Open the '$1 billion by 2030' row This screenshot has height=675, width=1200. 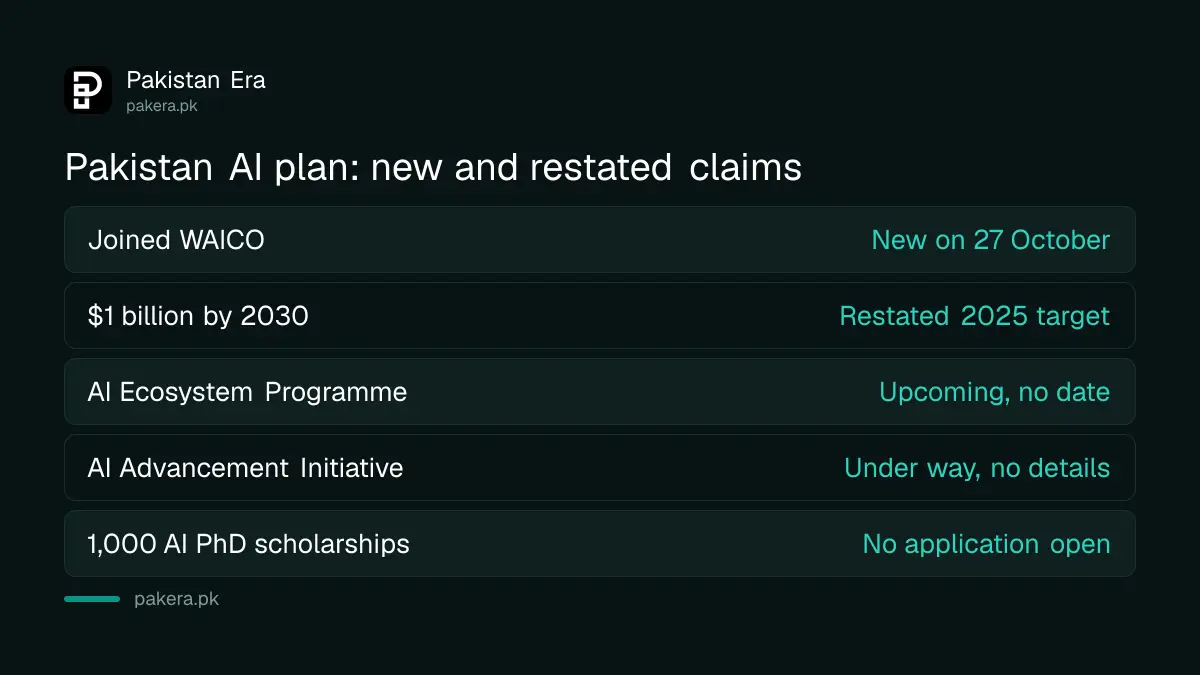click(600, 316)
